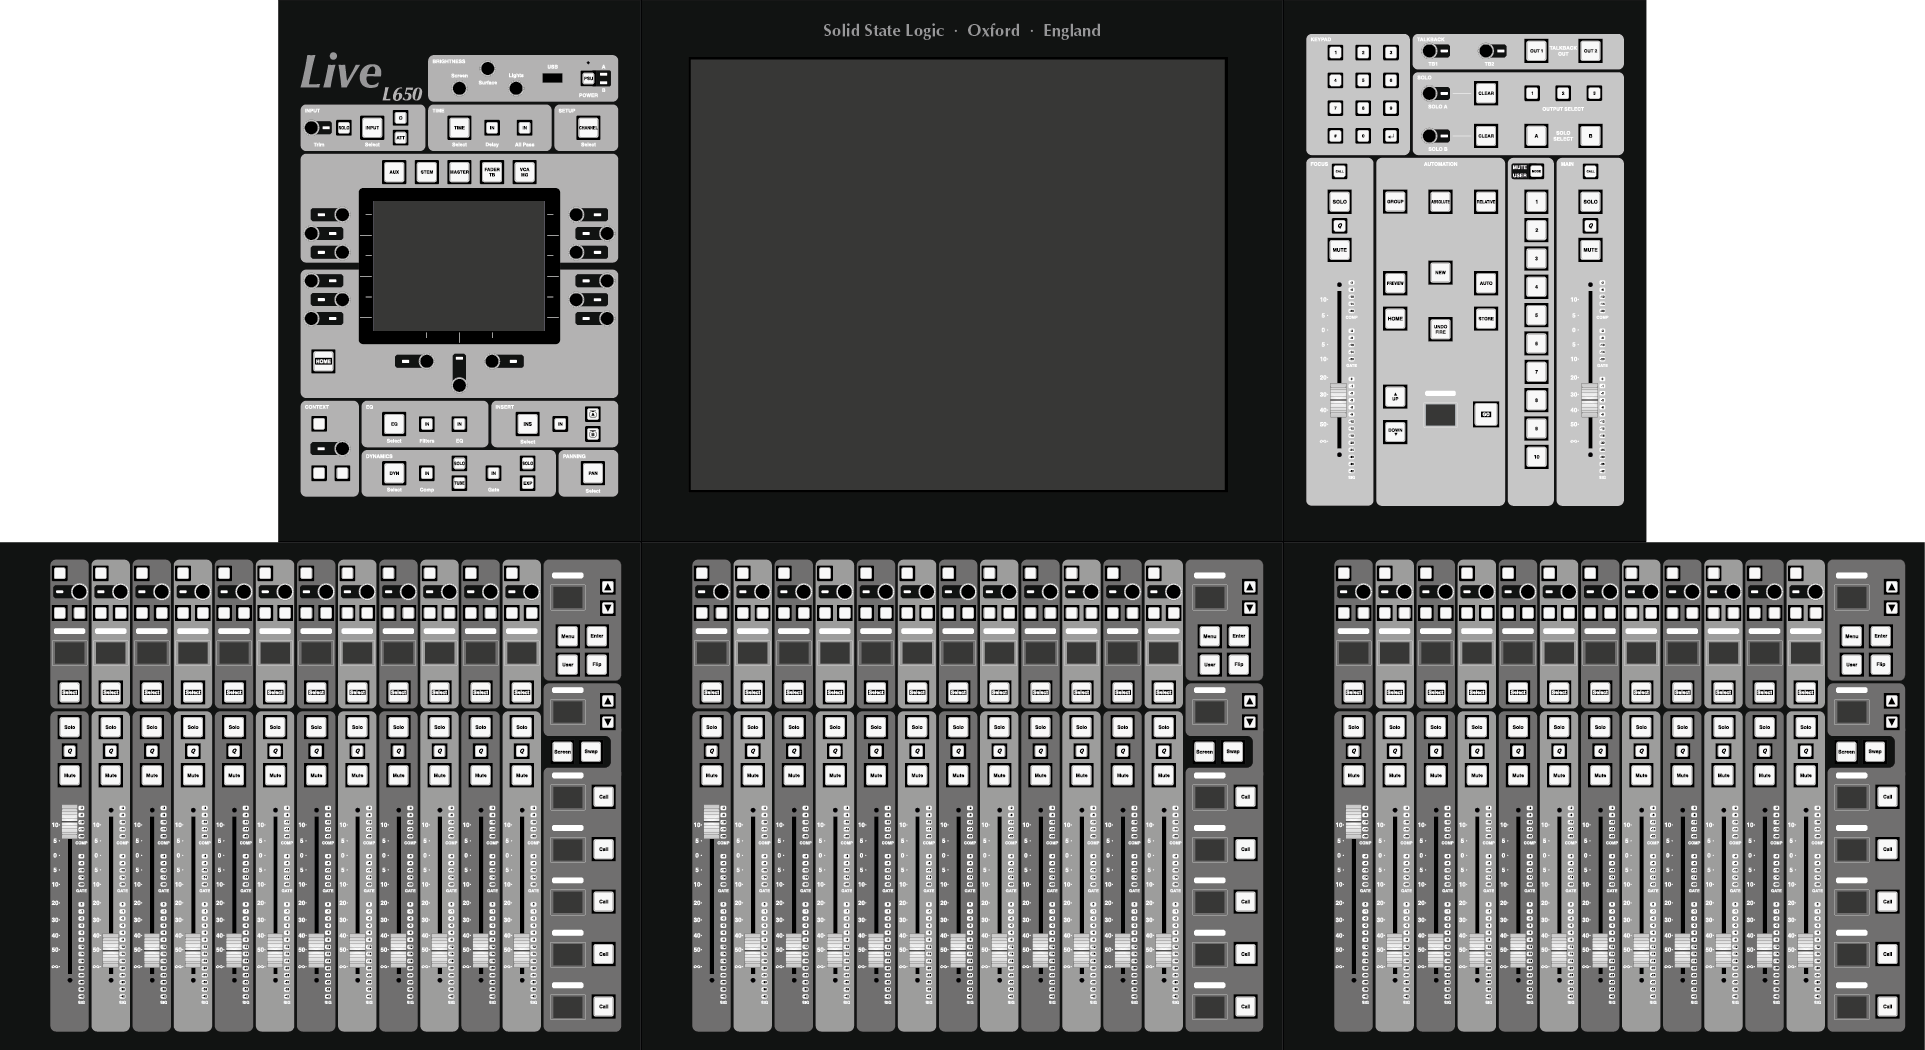Toggle the Gate IN button
This screenshot has height=1050, width=1925.
pos(493,473)
